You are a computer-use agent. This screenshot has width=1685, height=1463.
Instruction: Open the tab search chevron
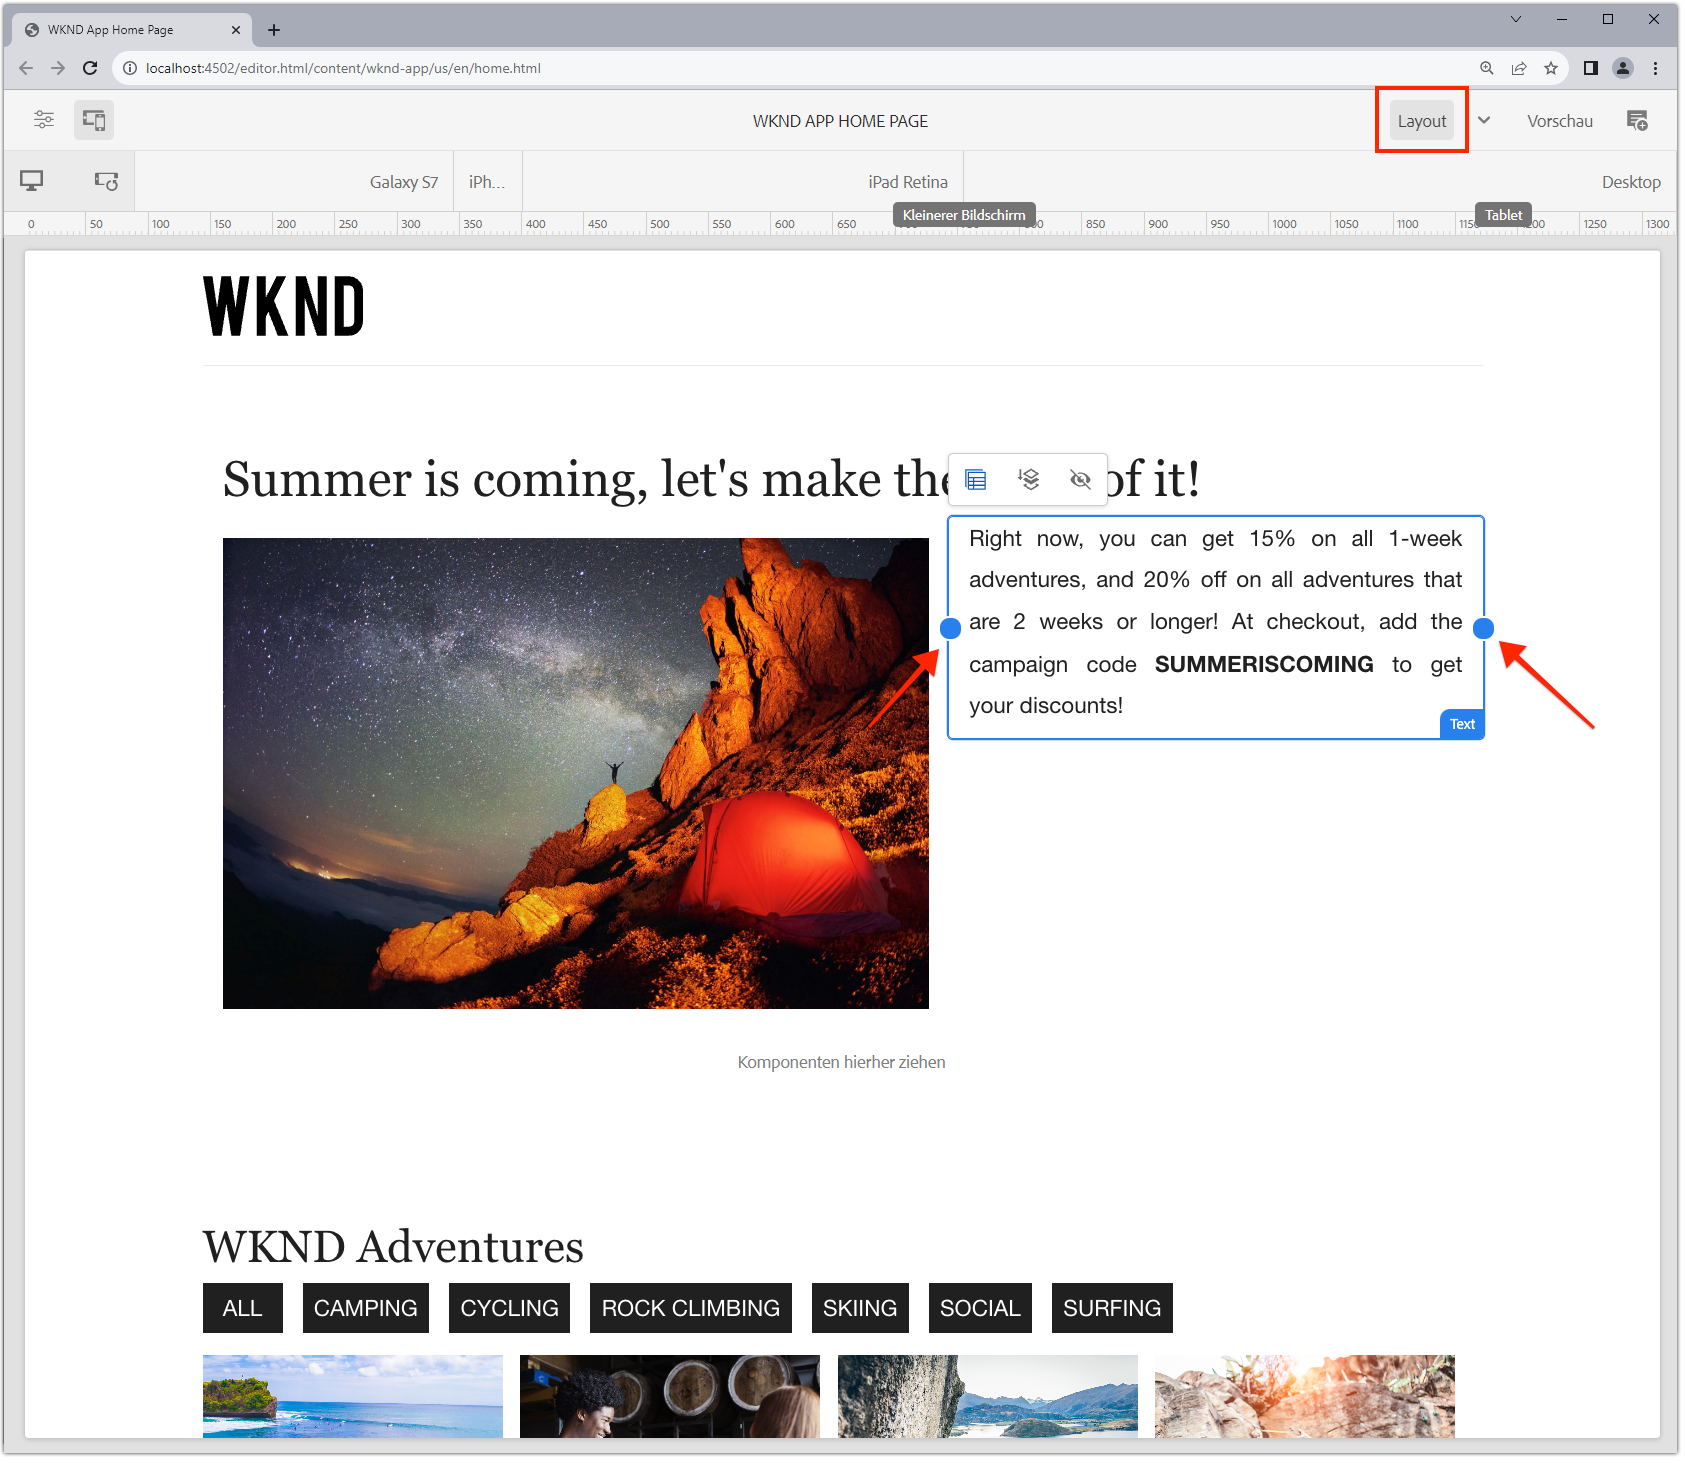[x=1516, y=19]
